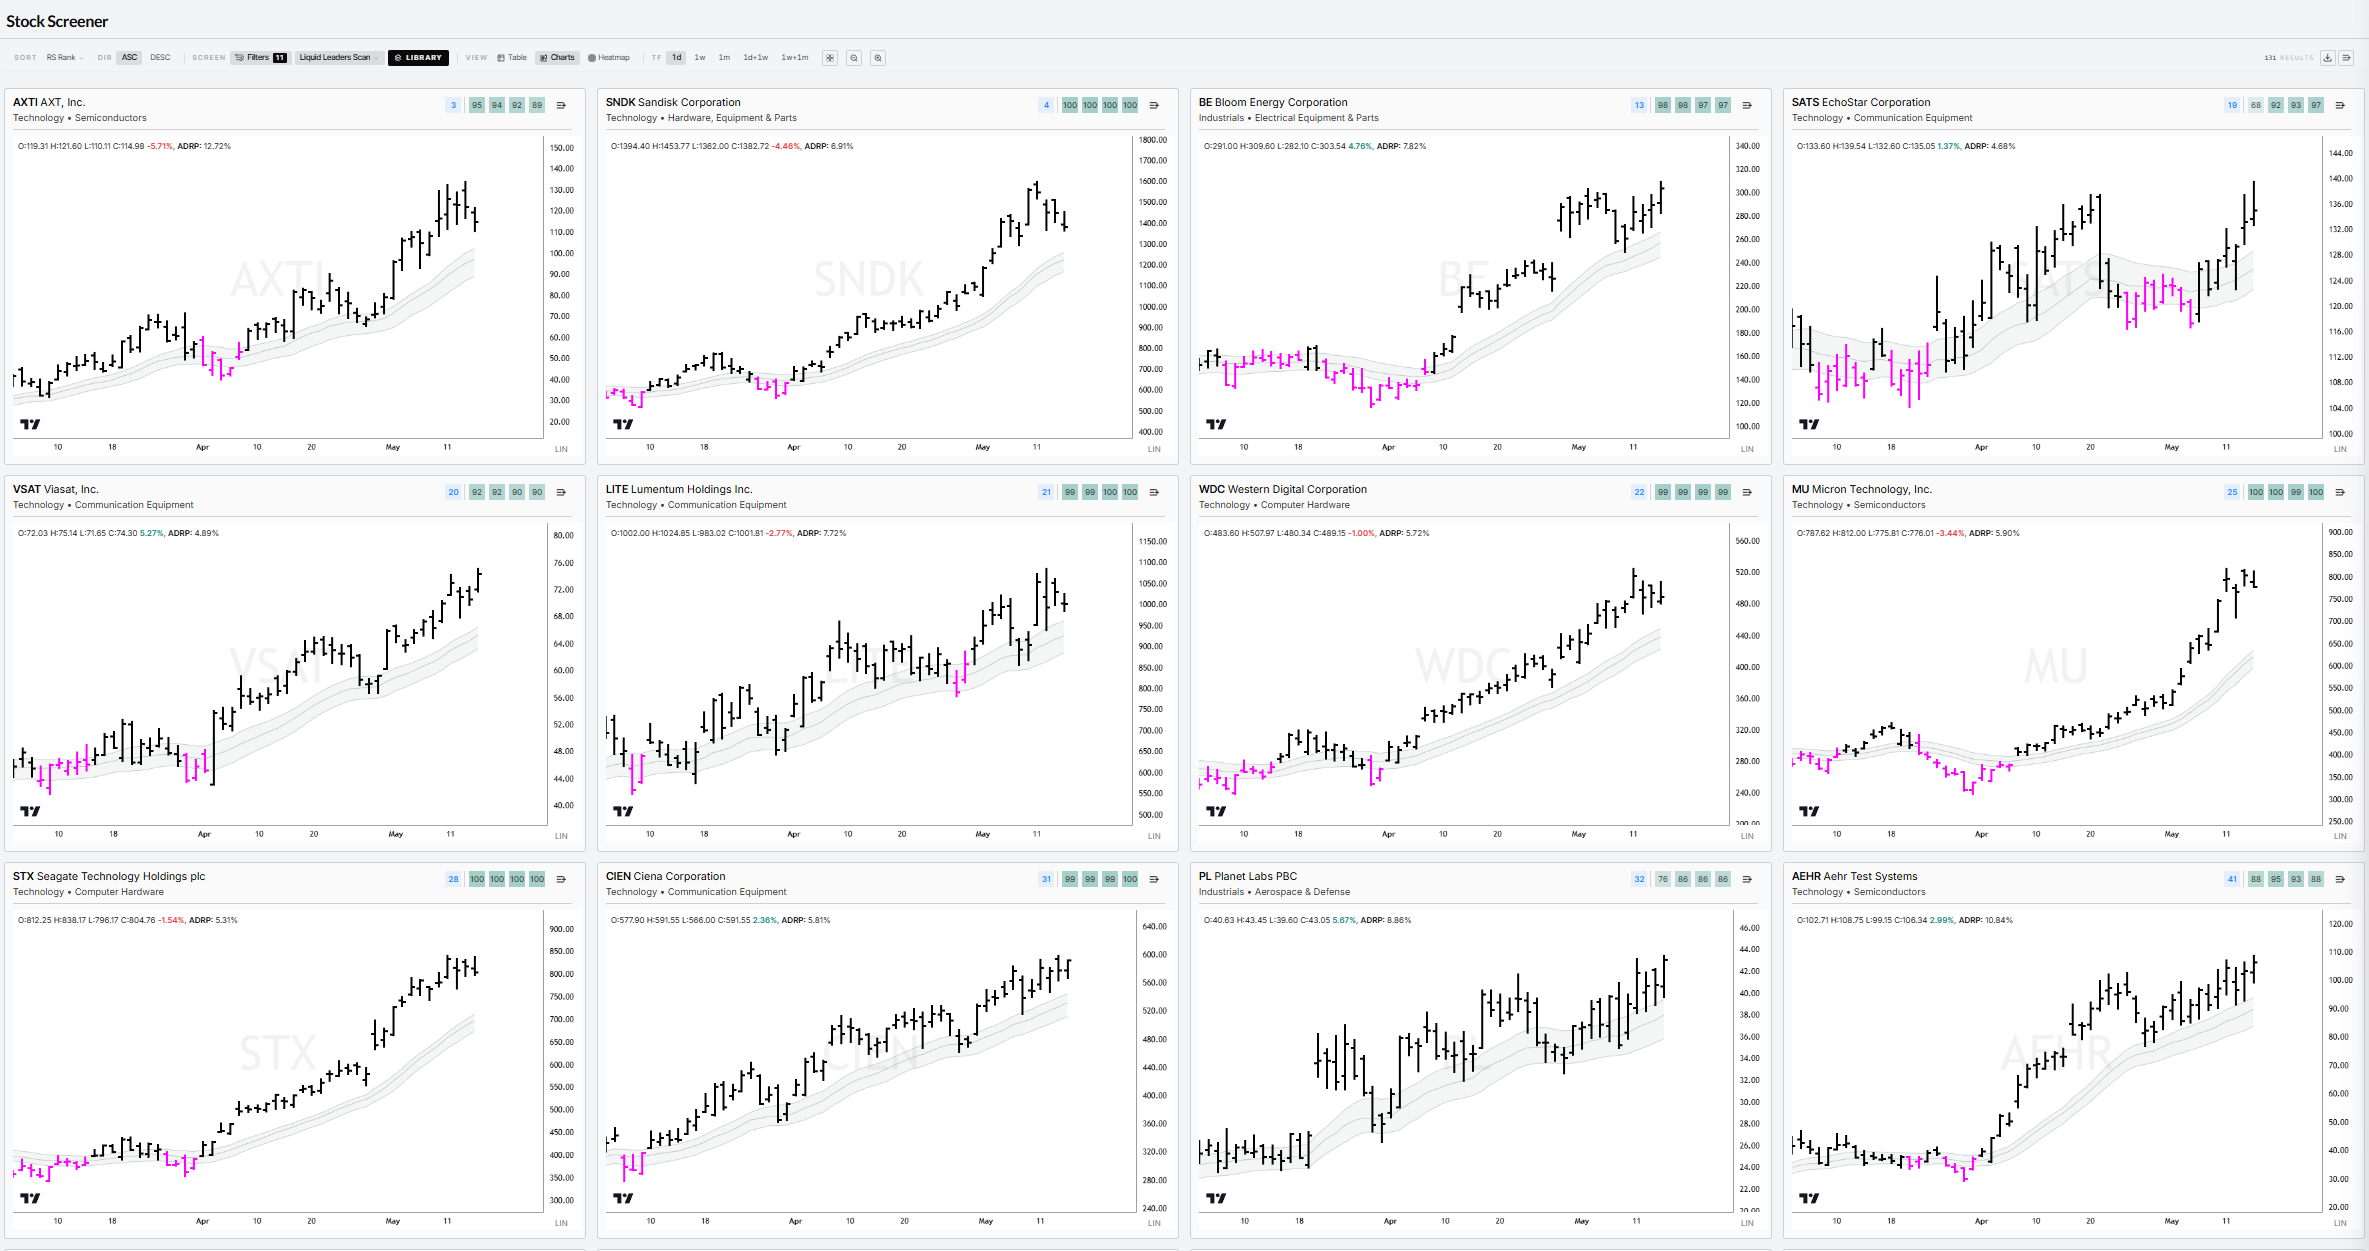Open the Filters panel with 11 filters
Screen dimensions: 2369x1251
pos(260,58)
